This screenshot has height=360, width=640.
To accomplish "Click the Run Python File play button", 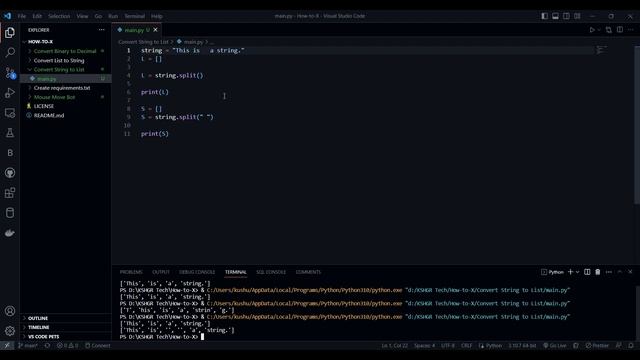I will pos(592,30).
